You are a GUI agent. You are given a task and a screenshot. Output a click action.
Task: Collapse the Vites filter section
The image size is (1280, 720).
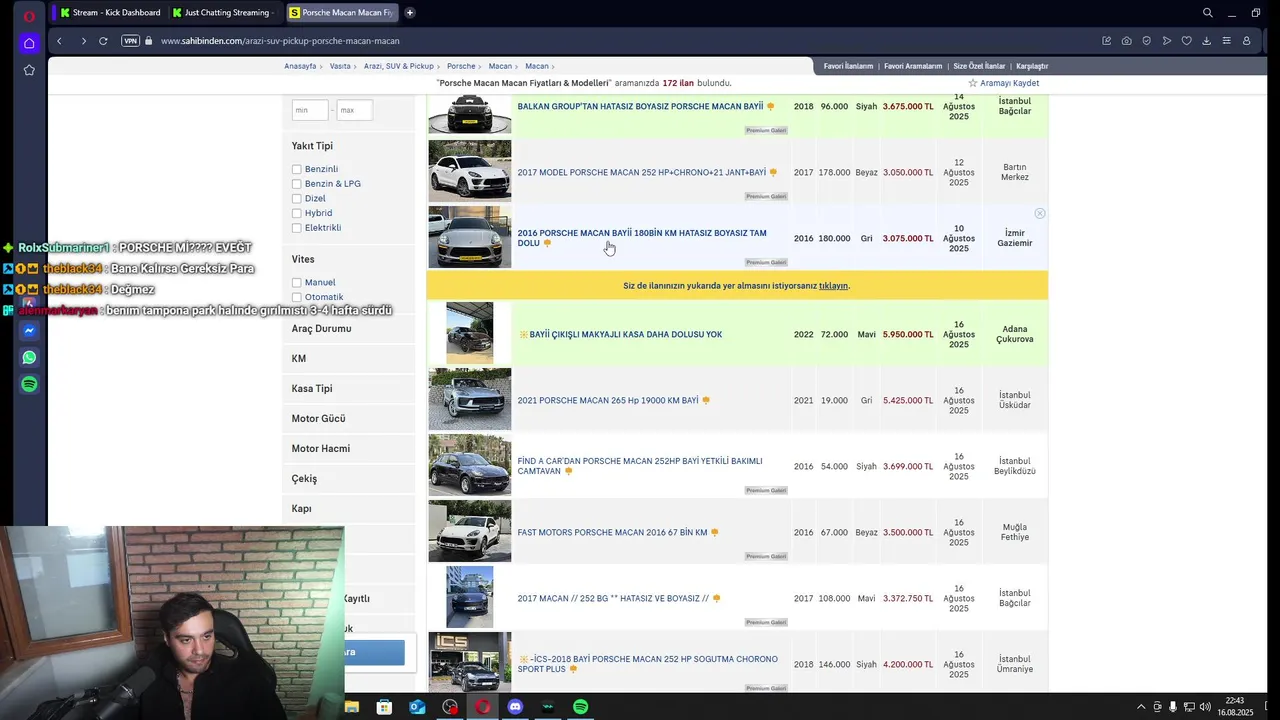(303, 259)
